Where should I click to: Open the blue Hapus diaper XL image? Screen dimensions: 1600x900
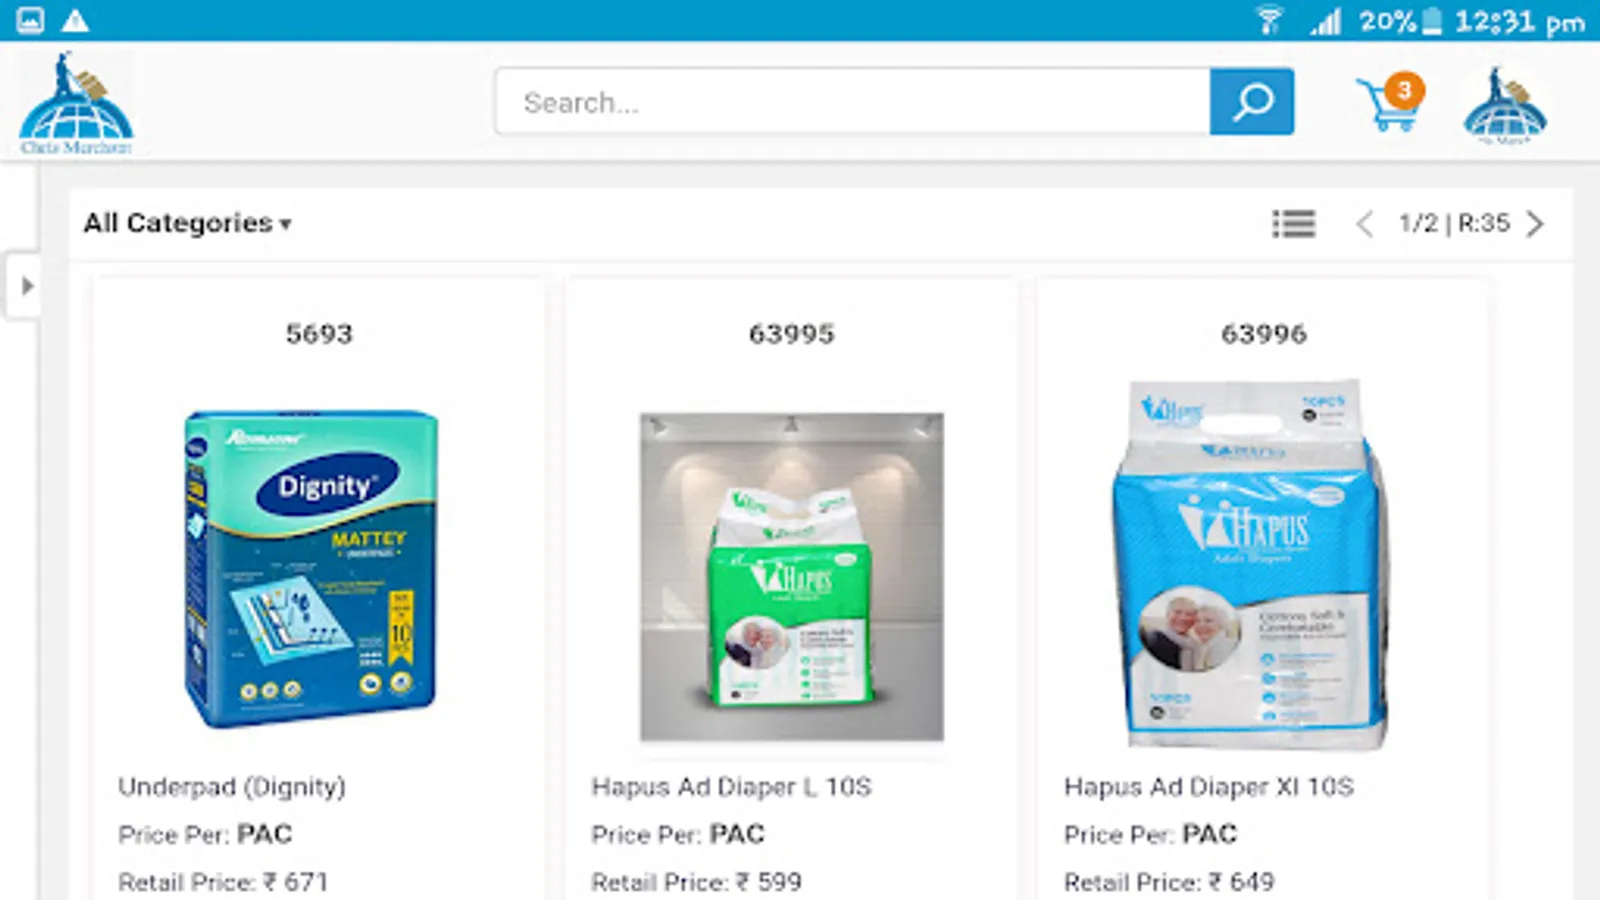coord(1251,564)
